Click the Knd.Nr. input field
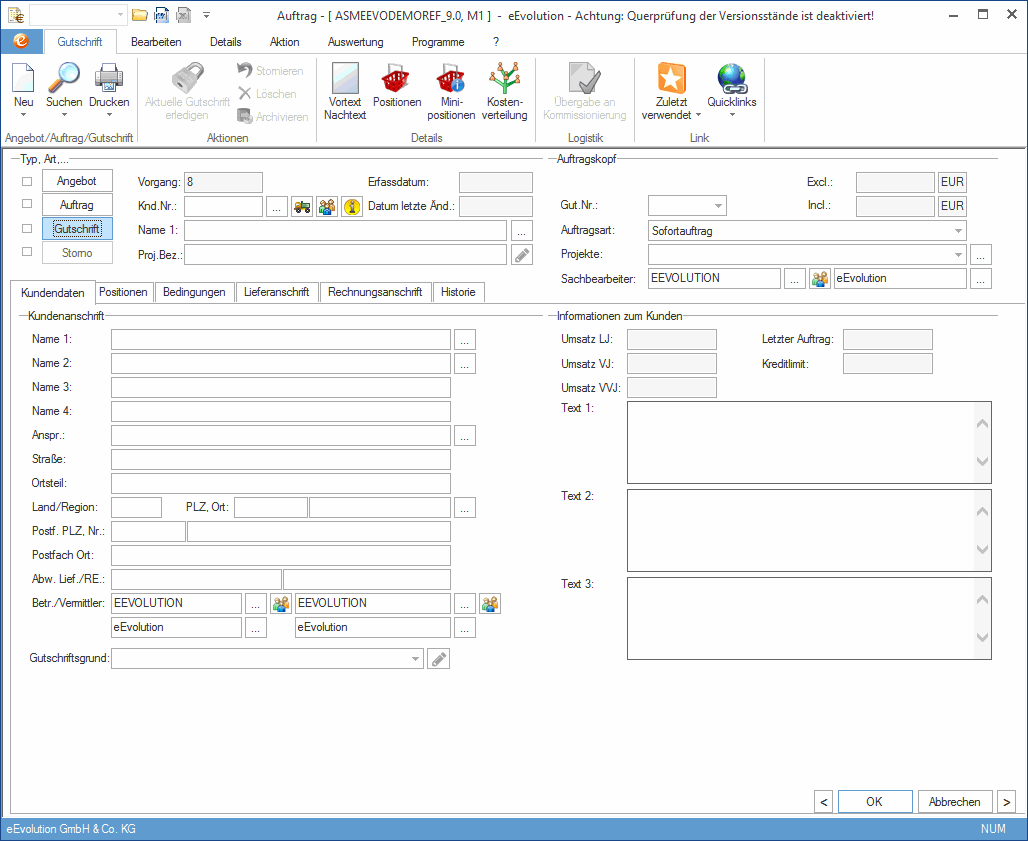The image size is (1028, 841). tap(223, 206)
